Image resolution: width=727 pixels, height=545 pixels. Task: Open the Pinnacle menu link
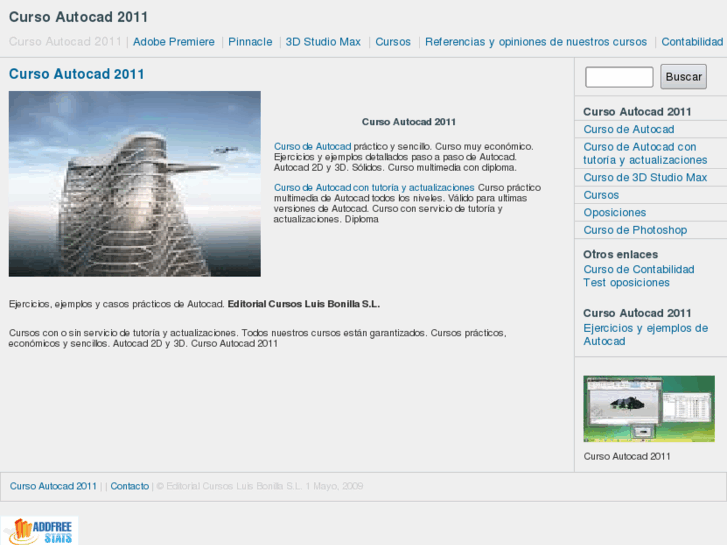click(x=250, y=42)
